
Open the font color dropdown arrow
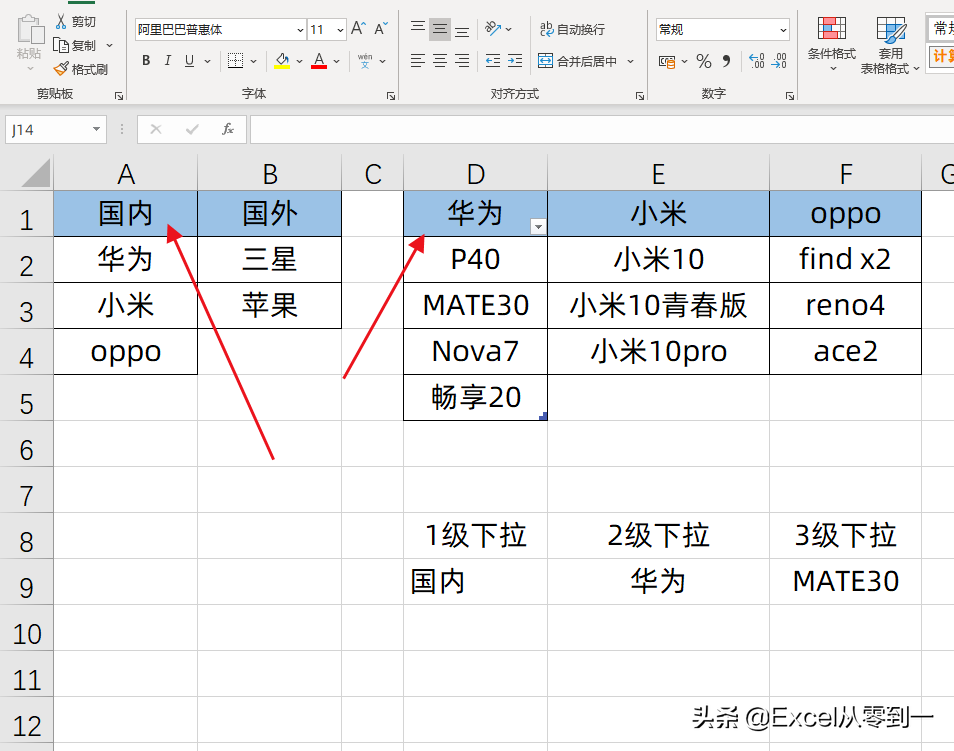[336, 61]
